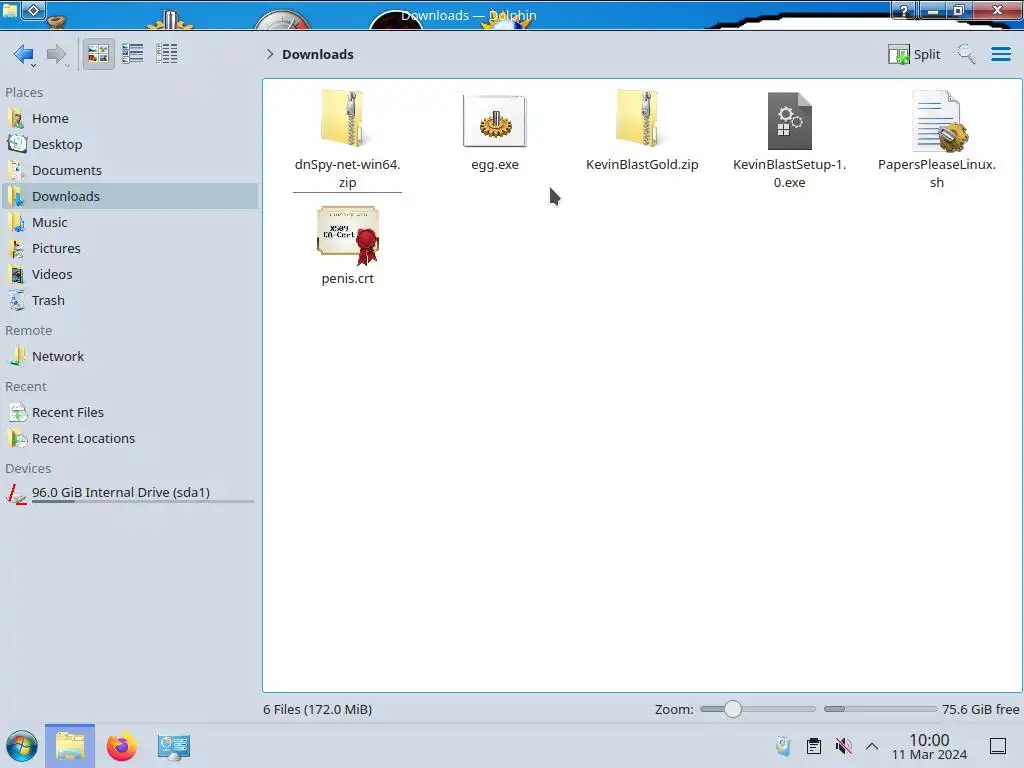Select the PapersPleaseLinux.sh script icon
The width and height of the screenshot is (1024, 768).
(938, 121)
